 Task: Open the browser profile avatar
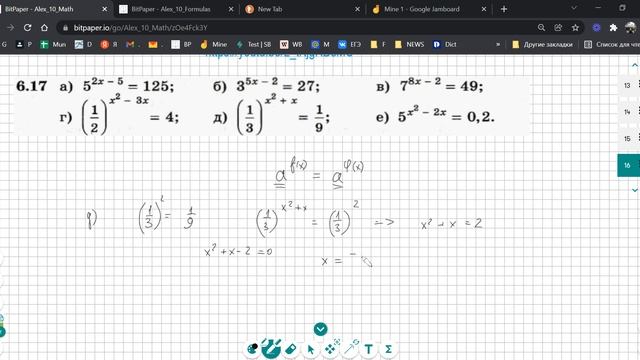coord(631,28)
